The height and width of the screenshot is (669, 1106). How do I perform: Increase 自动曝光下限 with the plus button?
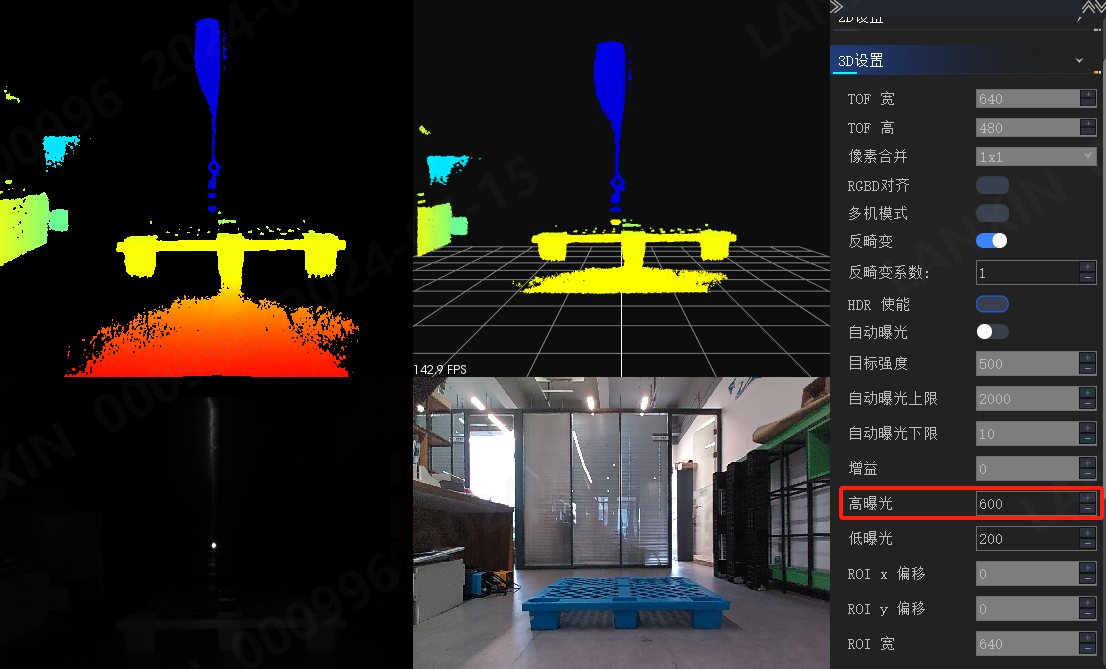(1088, 428)
